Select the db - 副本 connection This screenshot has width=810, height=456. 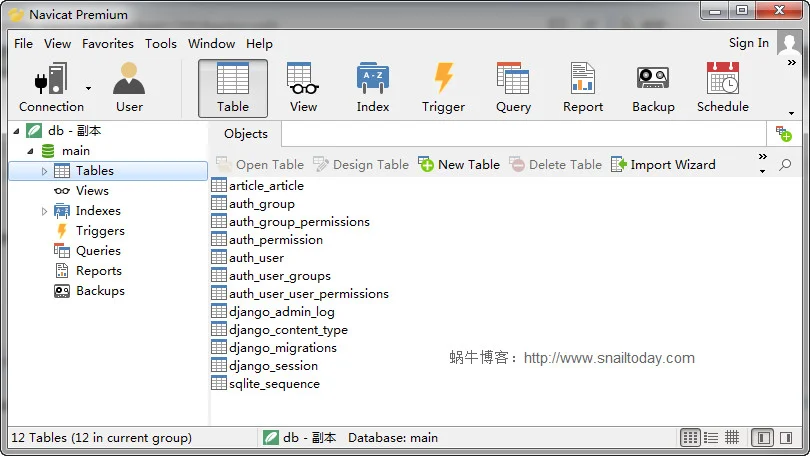pos(74,131)
